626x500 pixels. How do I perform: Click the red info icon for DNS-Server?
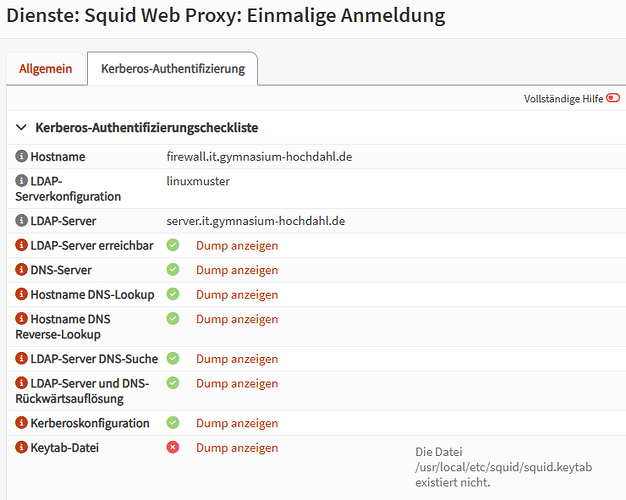22,270
